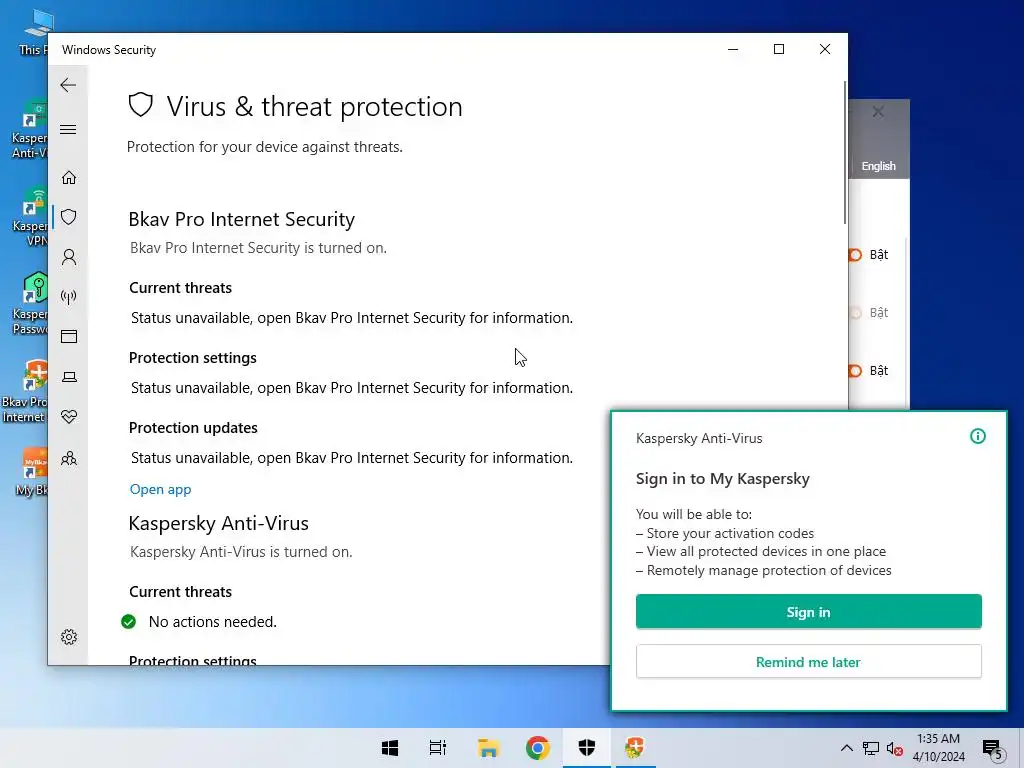The image size is (1024, 768).
Task: Open Device performance & health heart icon
Action: pos(69,417)
